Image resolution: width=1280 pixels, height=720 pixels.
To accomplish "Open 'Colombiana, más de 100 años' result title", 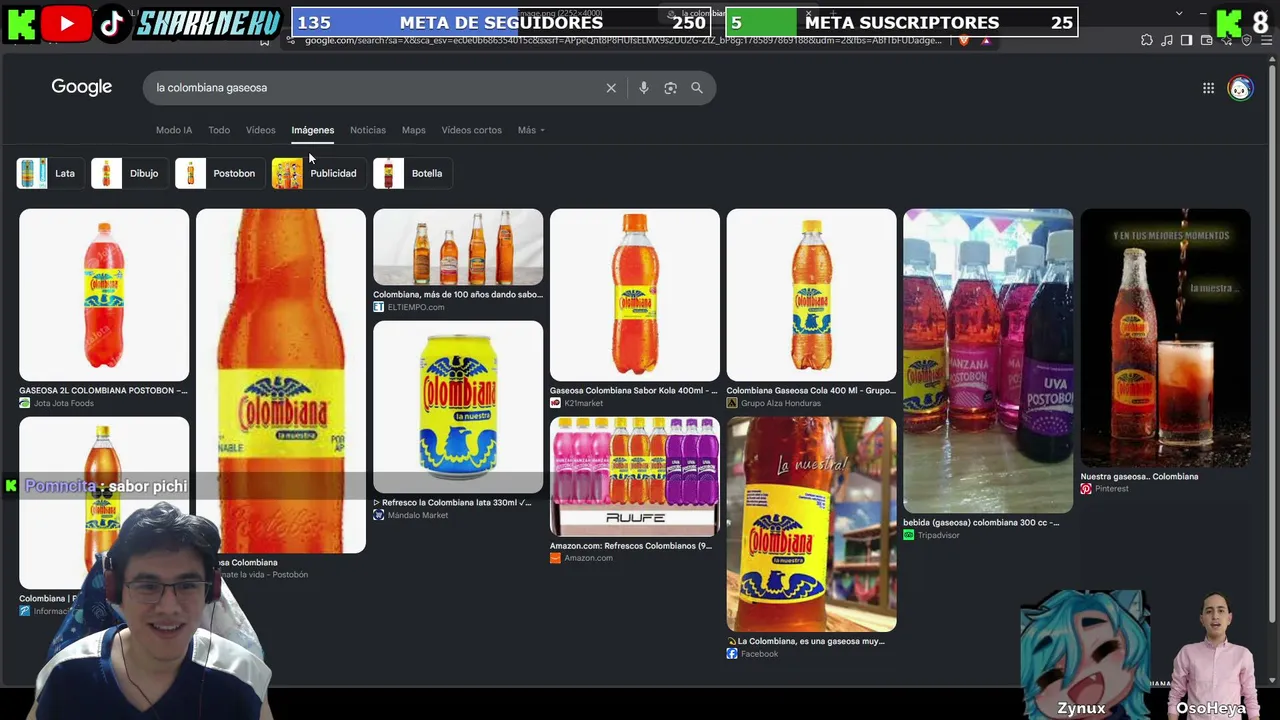I will (x=458, y=295).
